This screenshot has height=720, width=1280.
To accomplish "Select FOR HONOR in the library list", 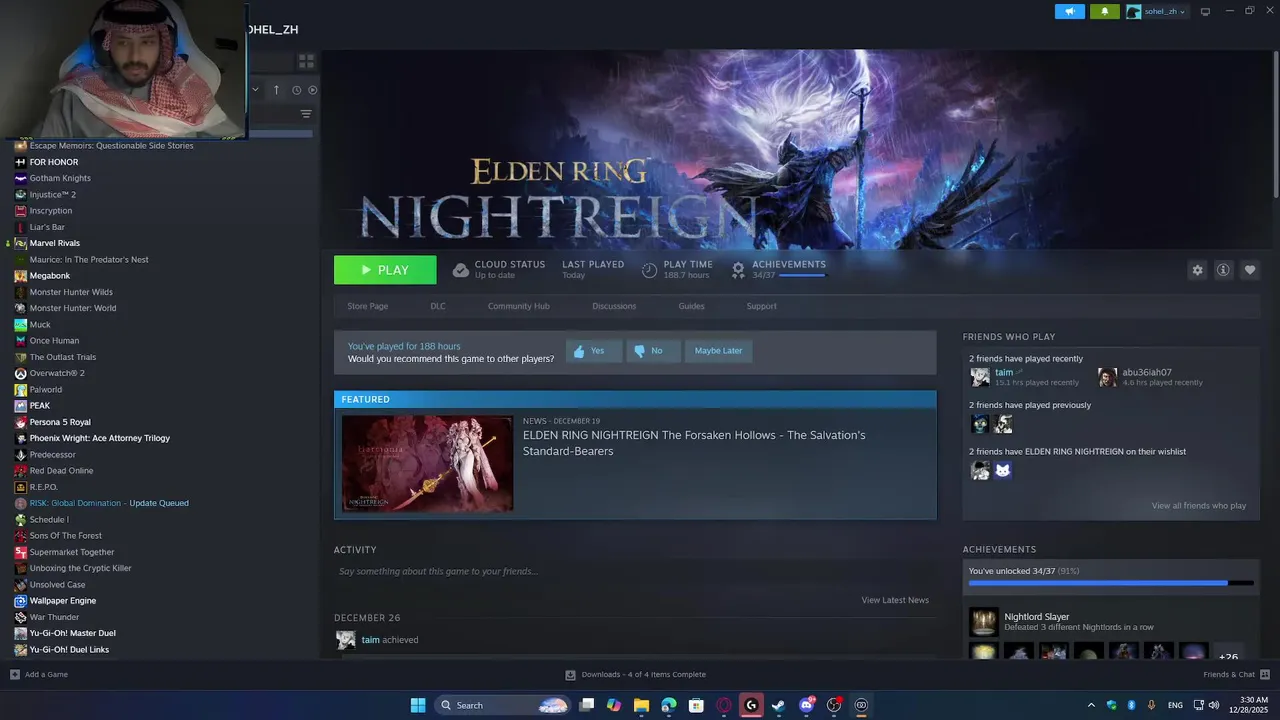I will click(54, 162).
